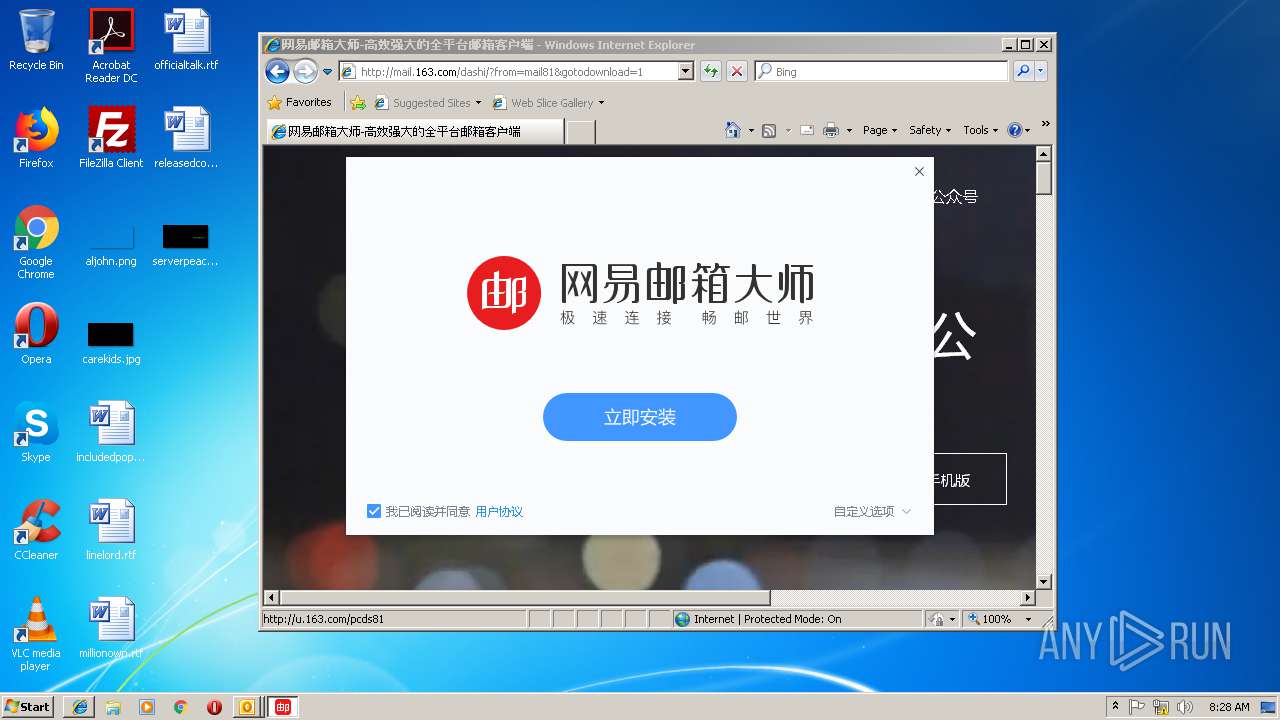The height and width of the screenshot is (720, 1280).
Task: Open Recycle Bin desktop icon
Action: 36,40
